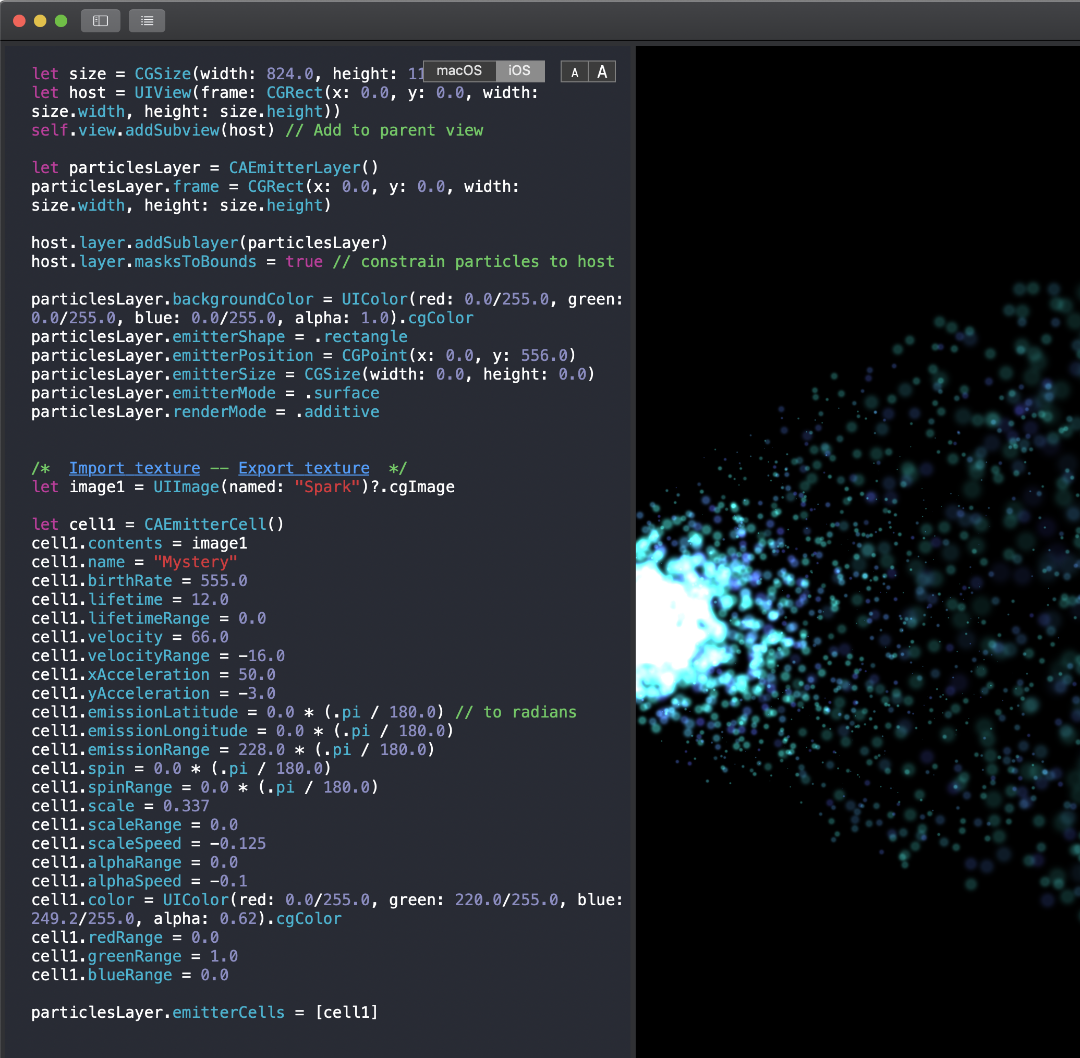The width and height of the screenshot is (1080, 1058).
Task: Click the particle emitter preview canvas
Action: [858, 552]
